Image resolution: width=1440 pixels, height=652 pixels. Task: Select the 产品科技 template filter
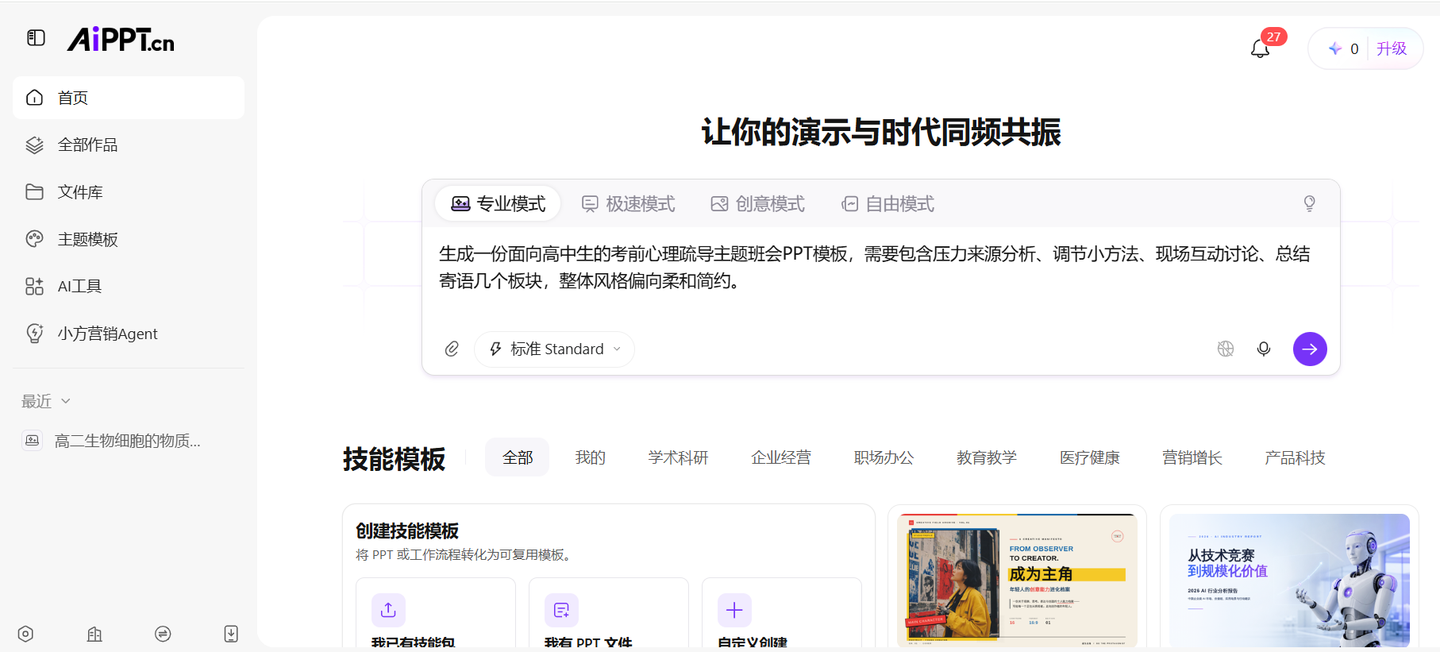1295,457
